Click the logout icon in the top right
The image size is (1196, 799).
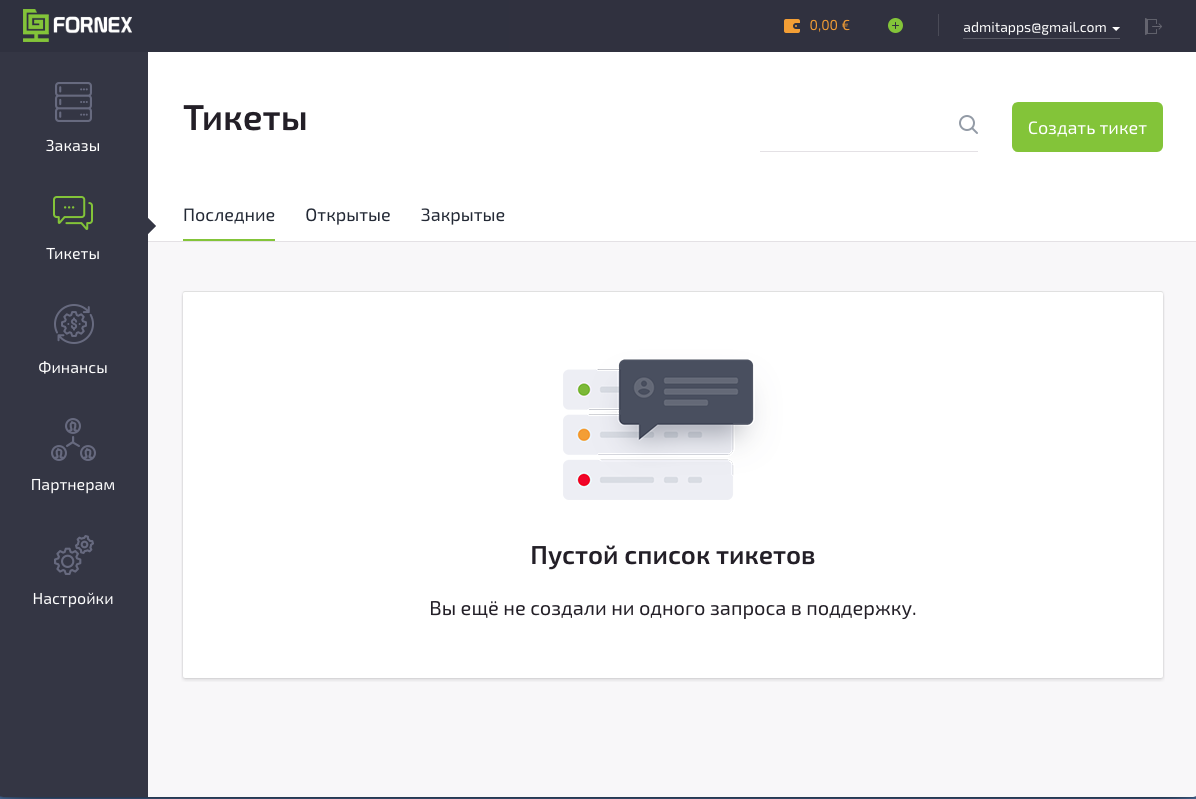[1153, 27]
